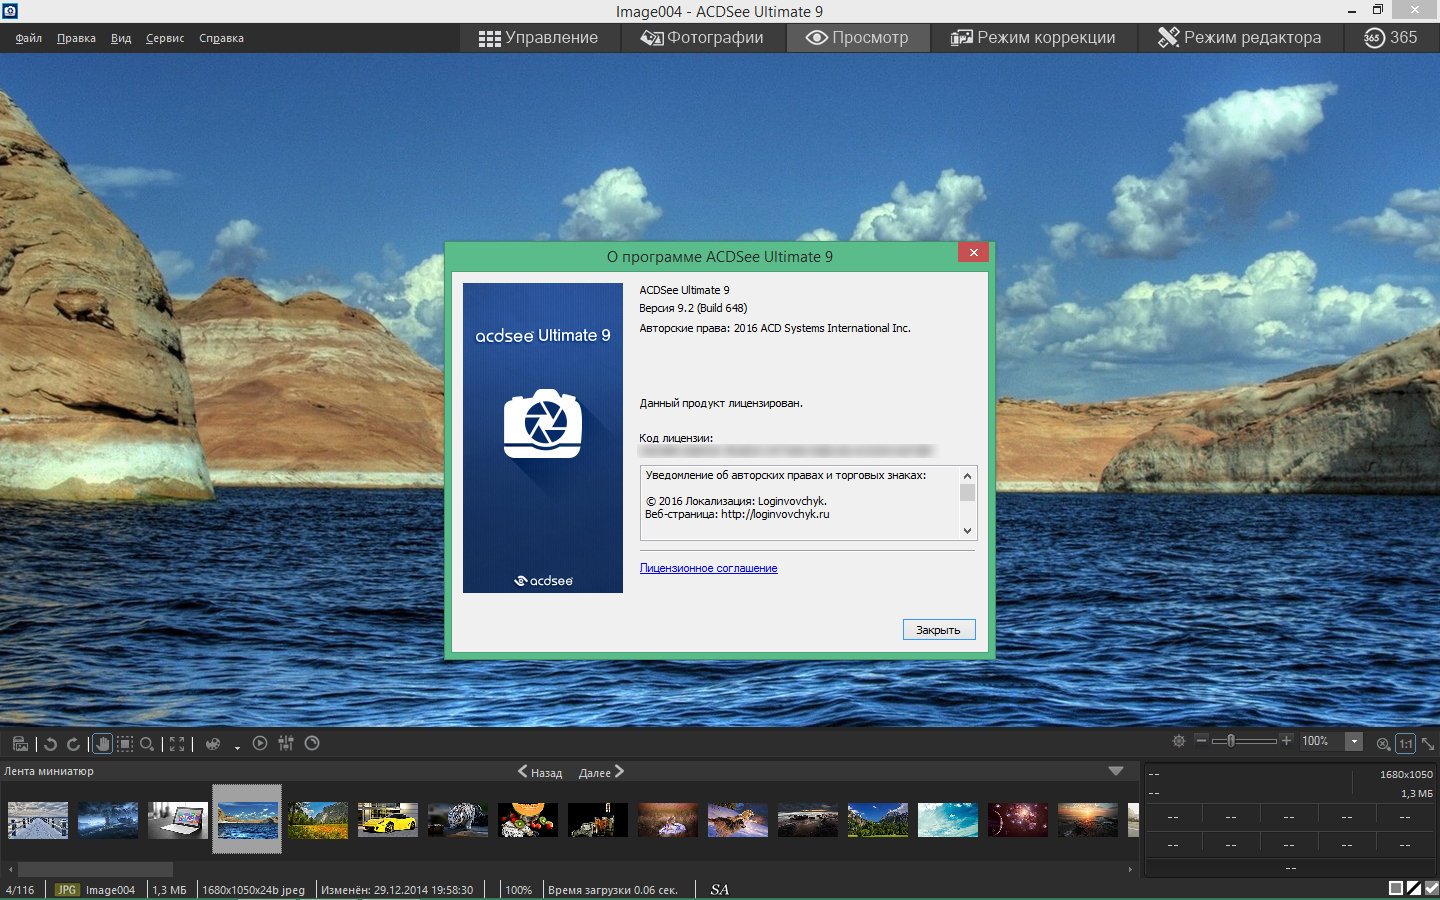Click the minus zoom out button
The image size is (1440, 900).
(x=1202, y=740)
